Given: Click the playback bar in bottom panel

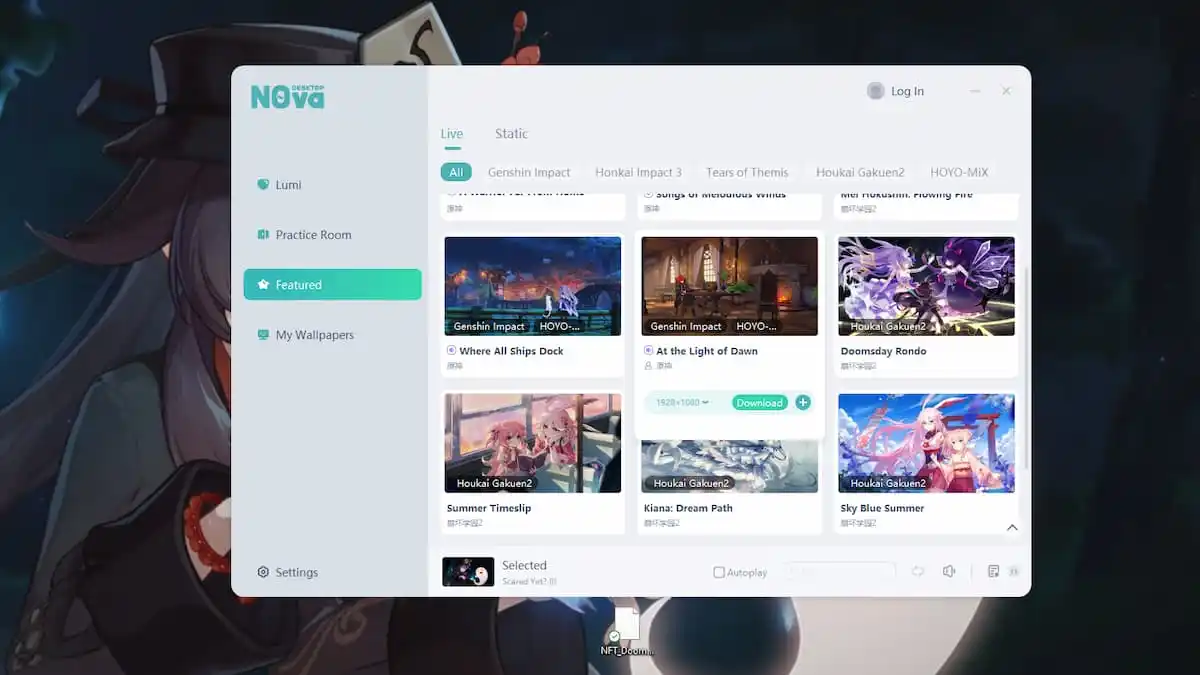Looking at the screenshot, I should click(839, 571).
